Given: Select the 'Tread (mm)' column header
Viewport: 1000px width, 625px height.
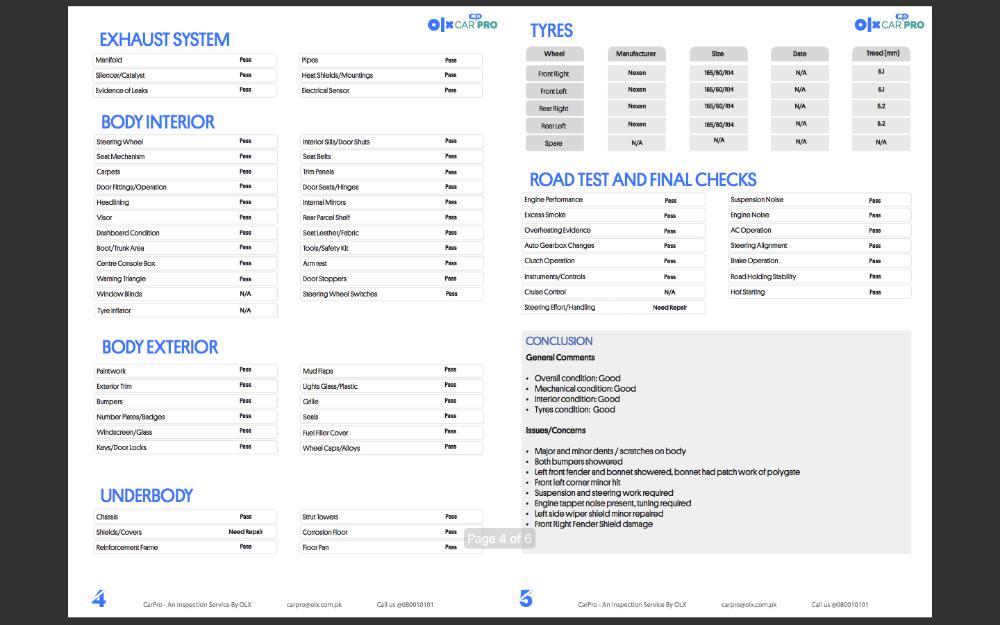Looking at the screenshot, I should 881,53.
